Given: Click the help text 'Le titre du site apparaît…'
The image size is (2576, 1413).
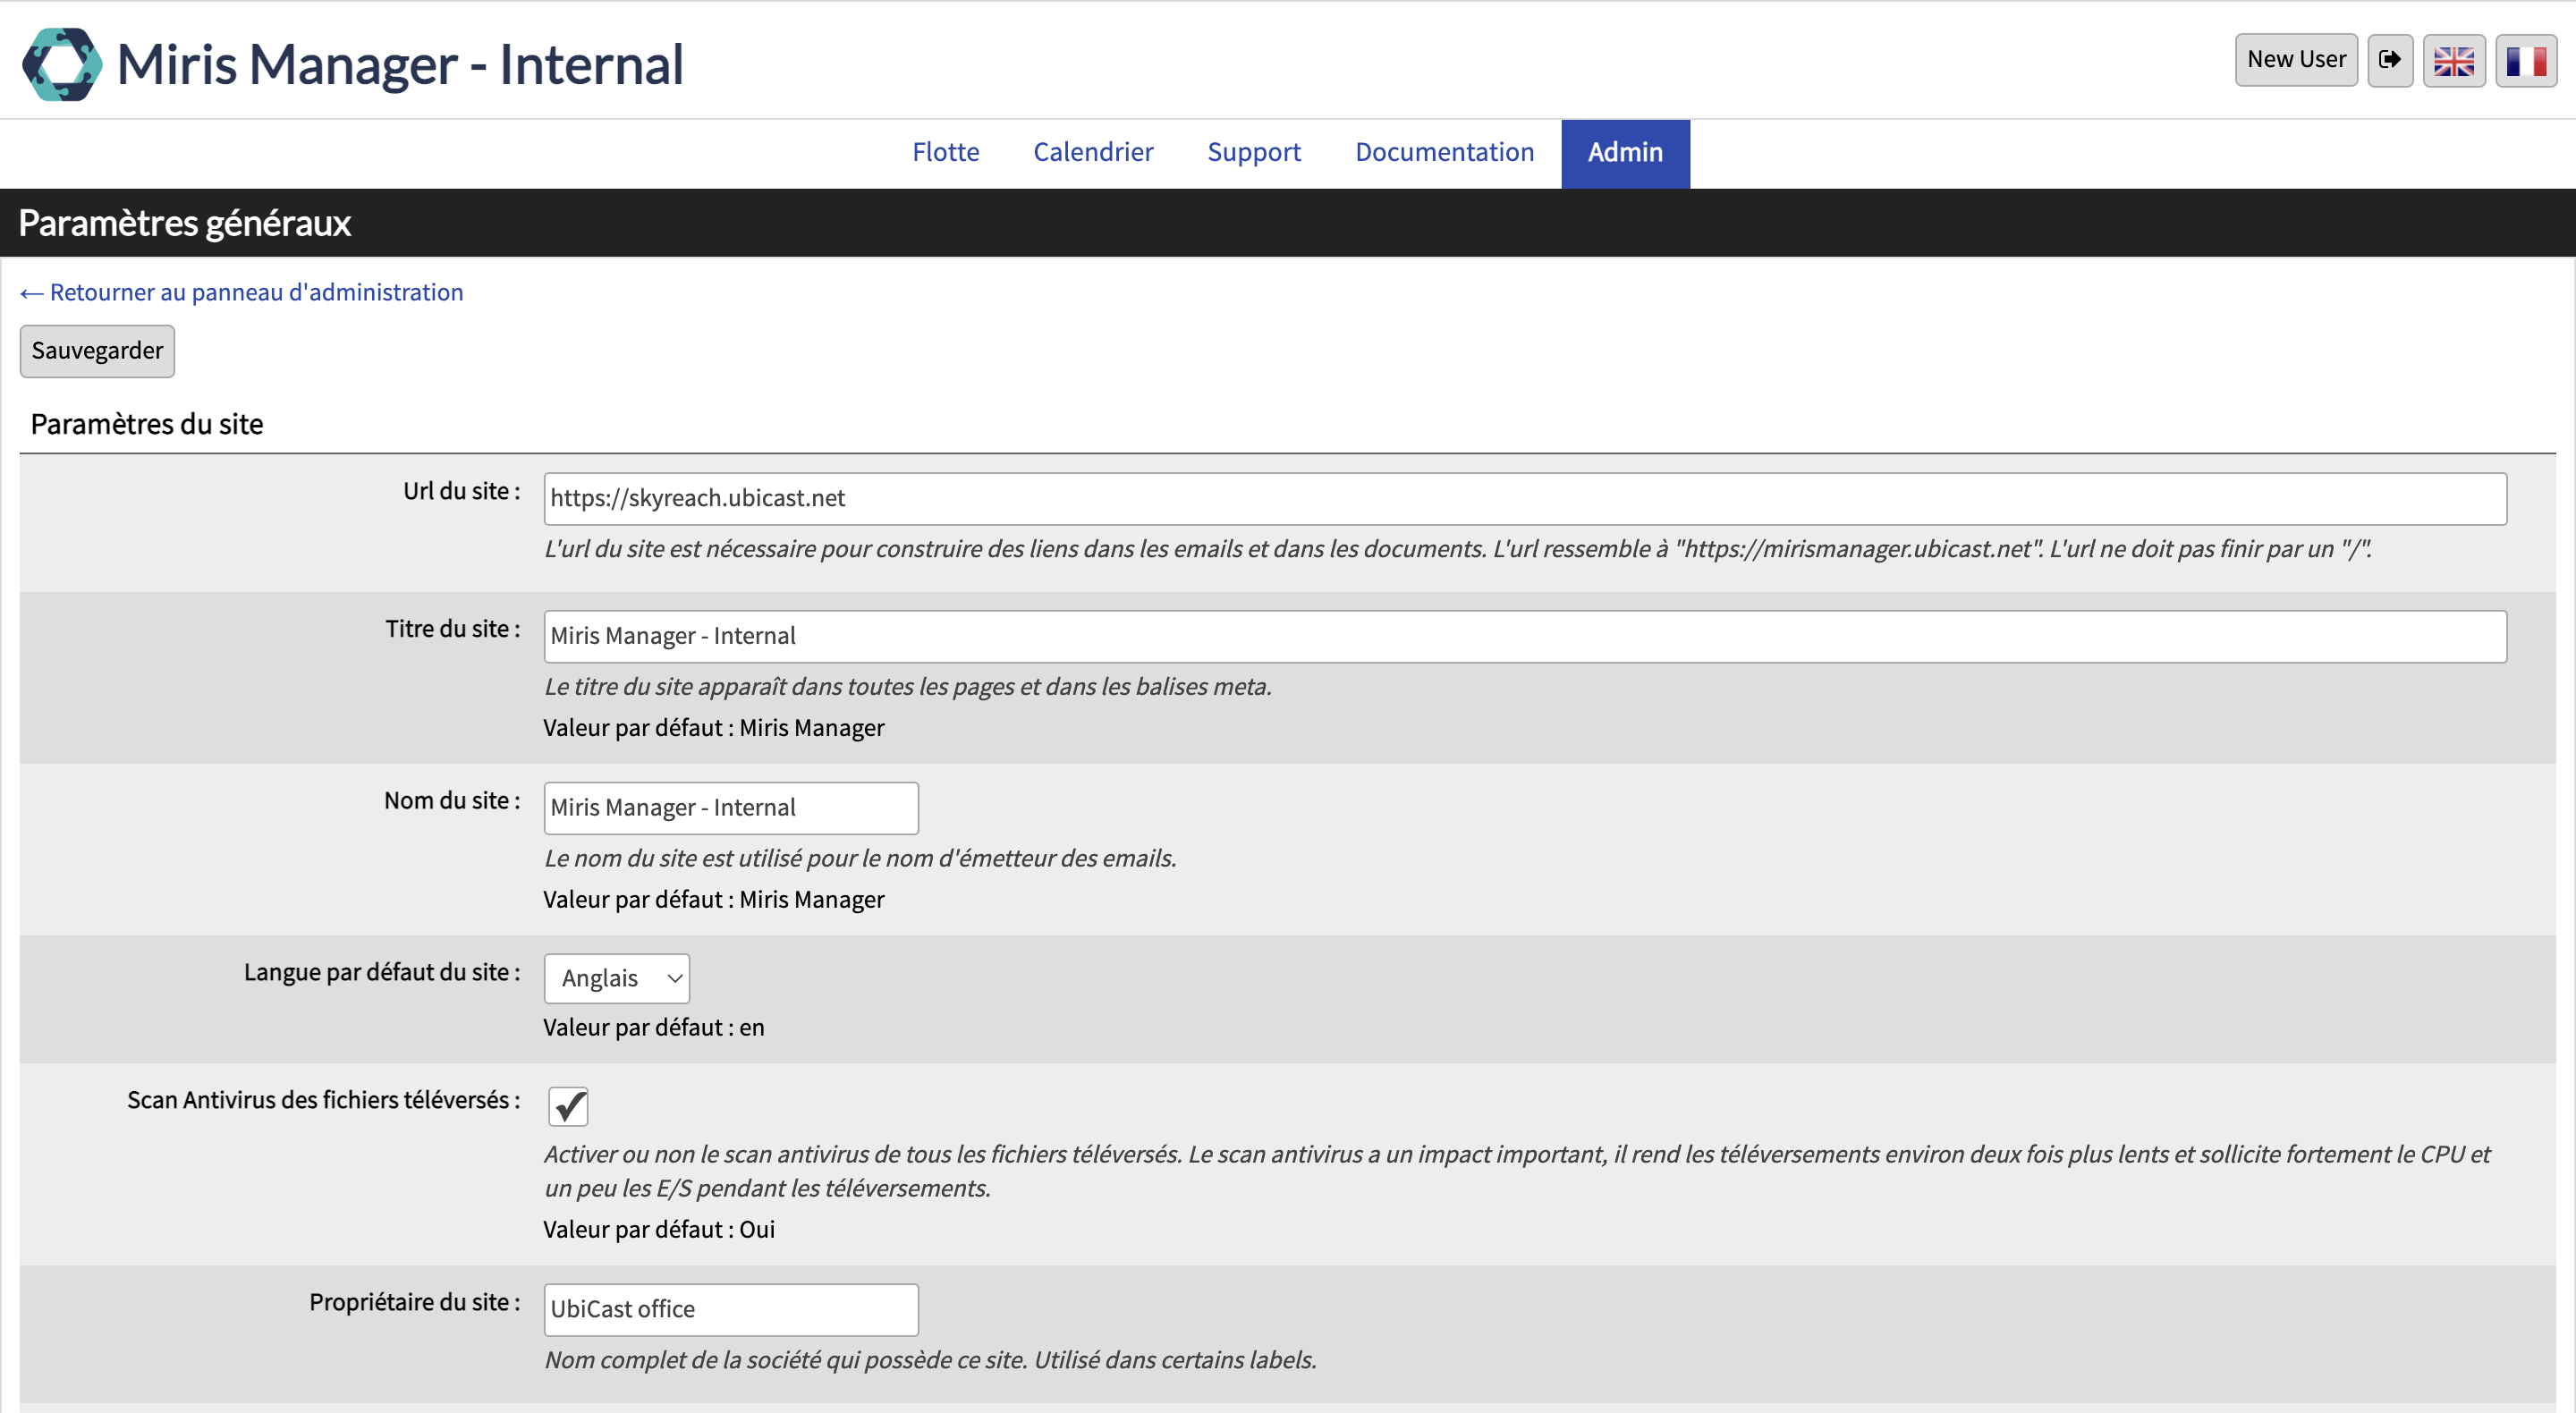Looking at the screenshot, I should (x=908, y=687).
